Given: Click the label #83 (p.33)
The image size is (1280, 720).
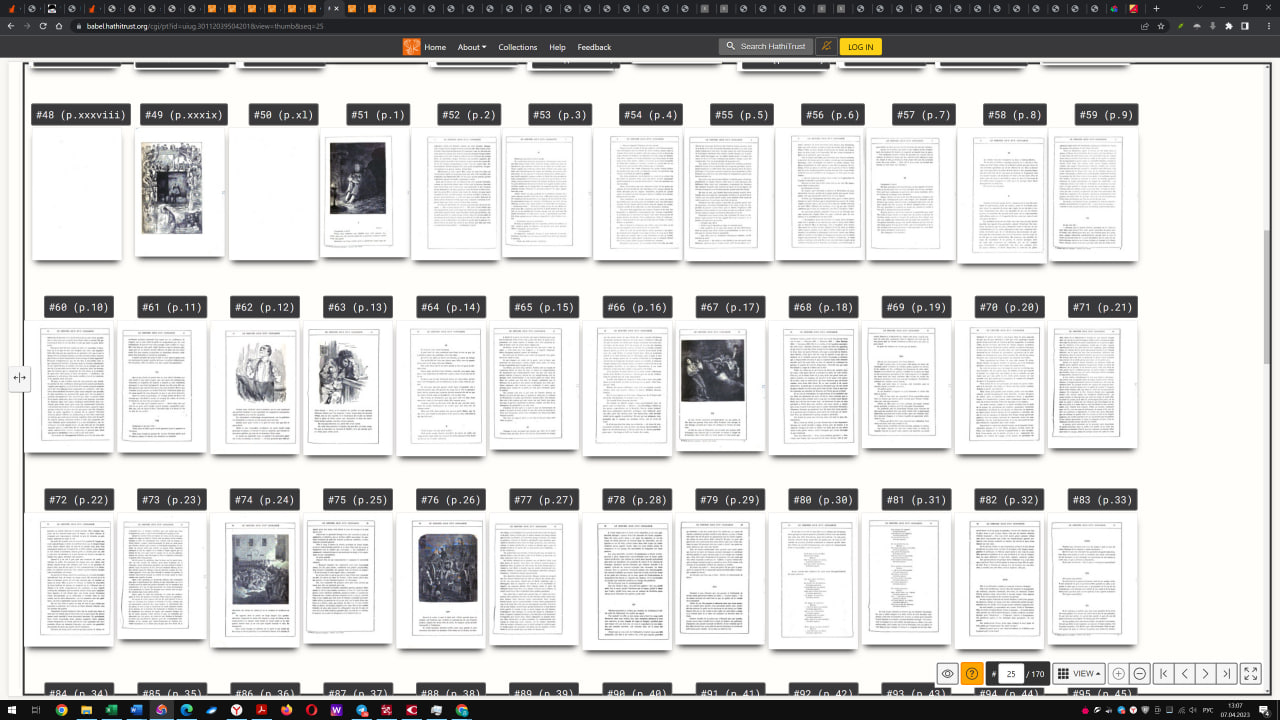Looking at the screenshot, I should [x=1103, y=500].
